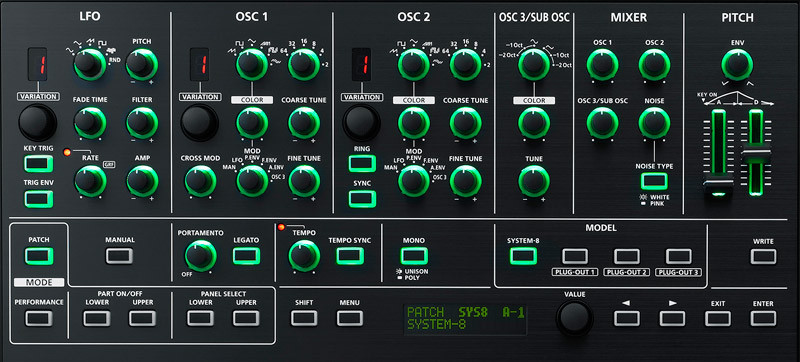Click the LFO waveform selector knob

90,64
